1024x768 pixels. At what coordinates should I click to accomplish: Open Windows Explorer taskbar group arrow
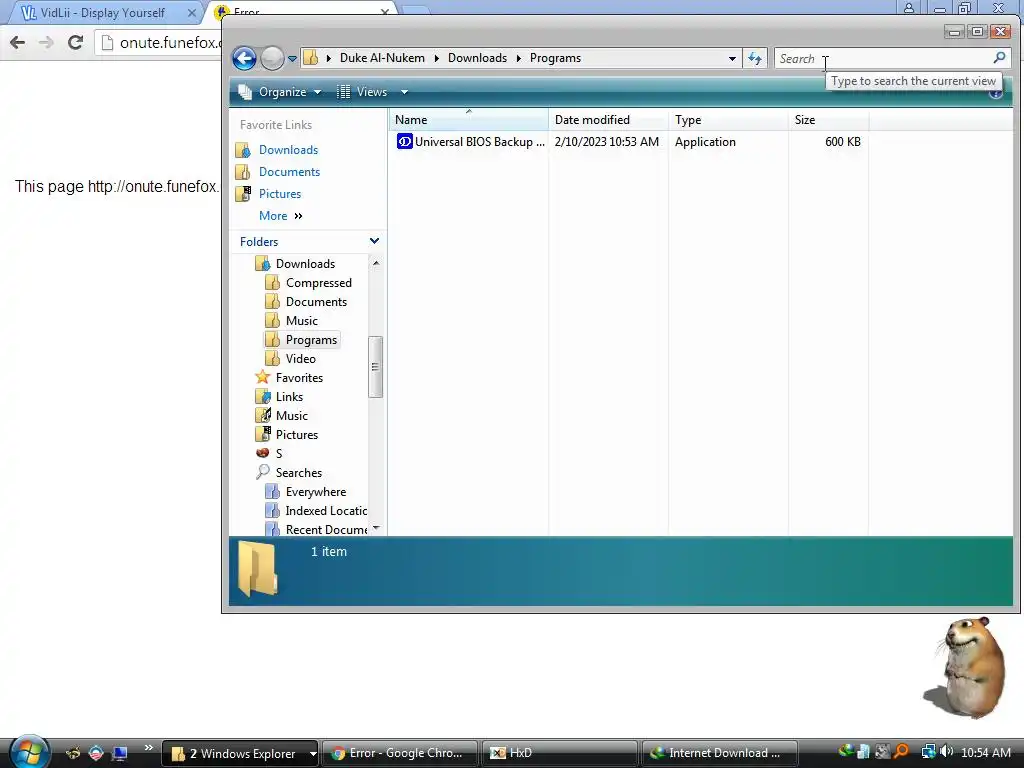tap(313, 754)
